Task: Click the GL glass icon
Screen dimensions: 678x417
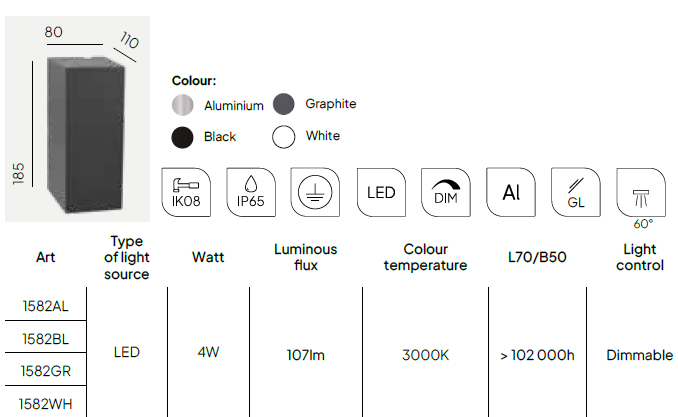Action: [x=576, y=192]
